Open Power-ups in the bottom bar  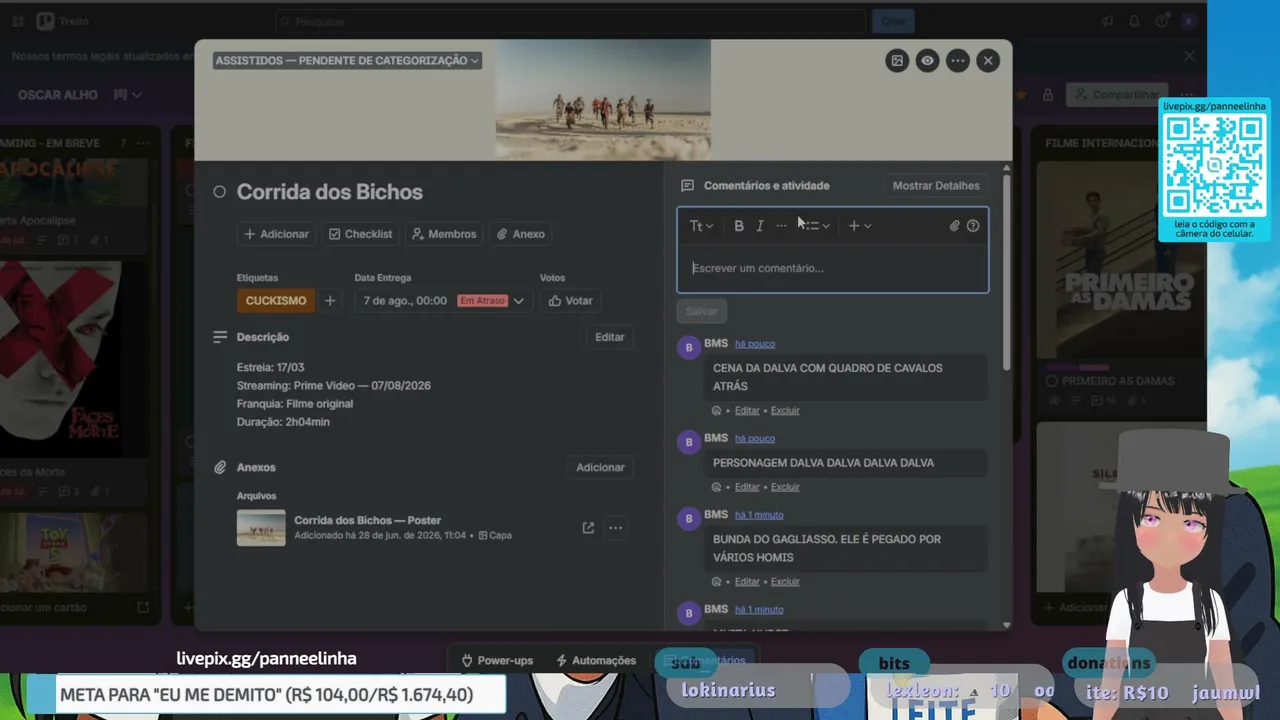tap(497, 661)
